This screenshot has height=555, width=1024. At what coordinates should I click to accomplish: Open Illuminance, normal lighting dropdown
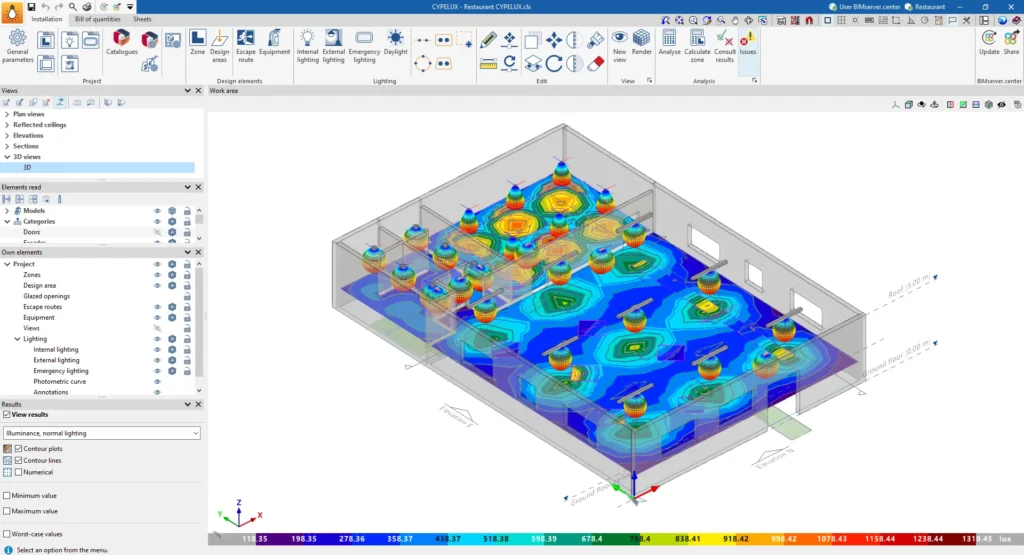point(101,433)
